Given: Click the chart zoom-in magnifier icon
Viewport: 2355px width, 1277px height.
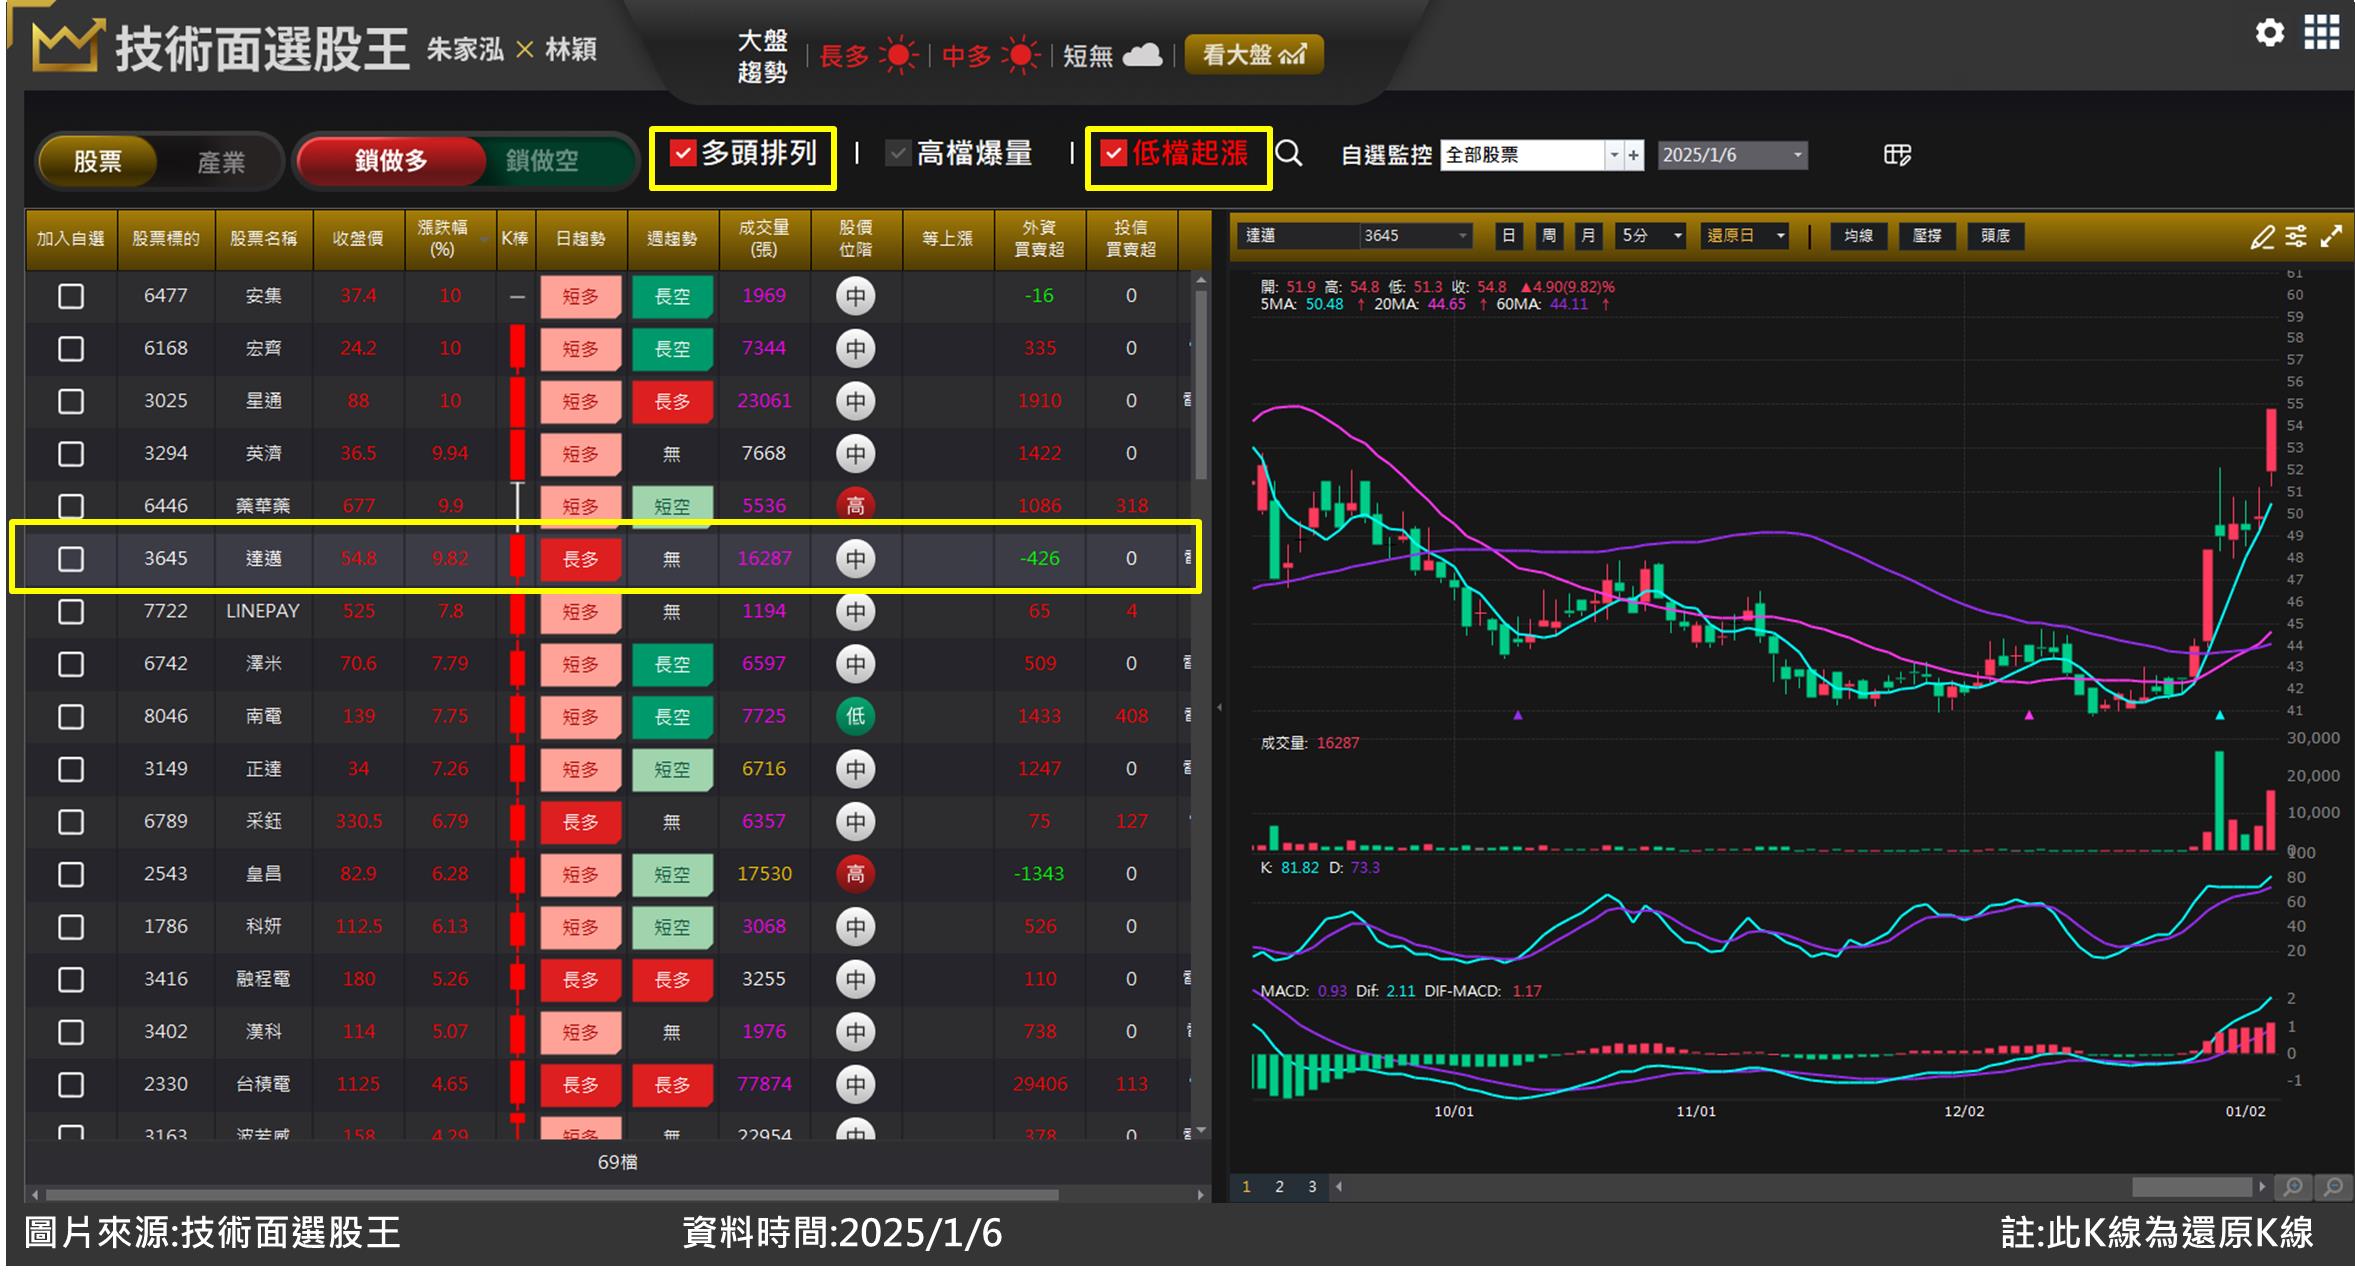Looking at the screenshot, I should pos(2293,1187).
